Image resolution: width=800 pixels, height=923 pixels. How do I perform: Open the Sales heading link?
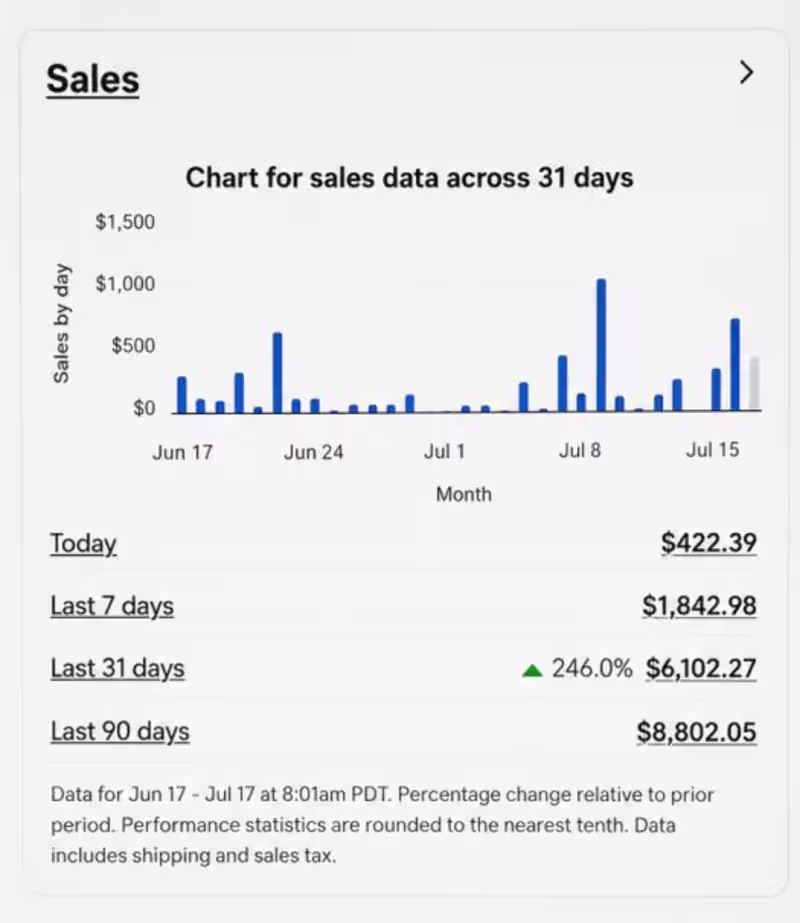click(x=93, y=79)
